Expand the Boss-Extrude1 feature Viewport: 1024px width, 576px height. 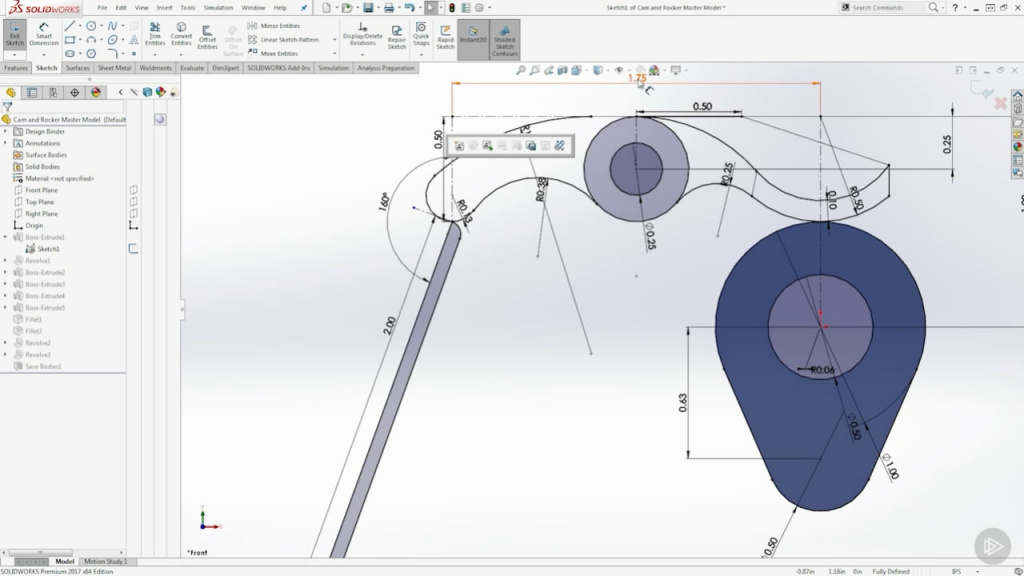pyautogui.click(x=7, y=237)
